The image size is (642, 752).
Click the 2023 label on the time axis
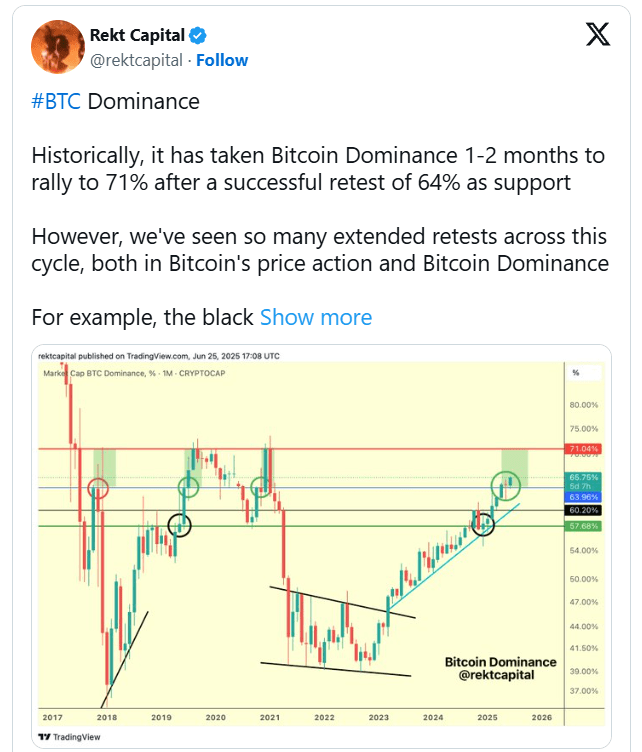378,717
